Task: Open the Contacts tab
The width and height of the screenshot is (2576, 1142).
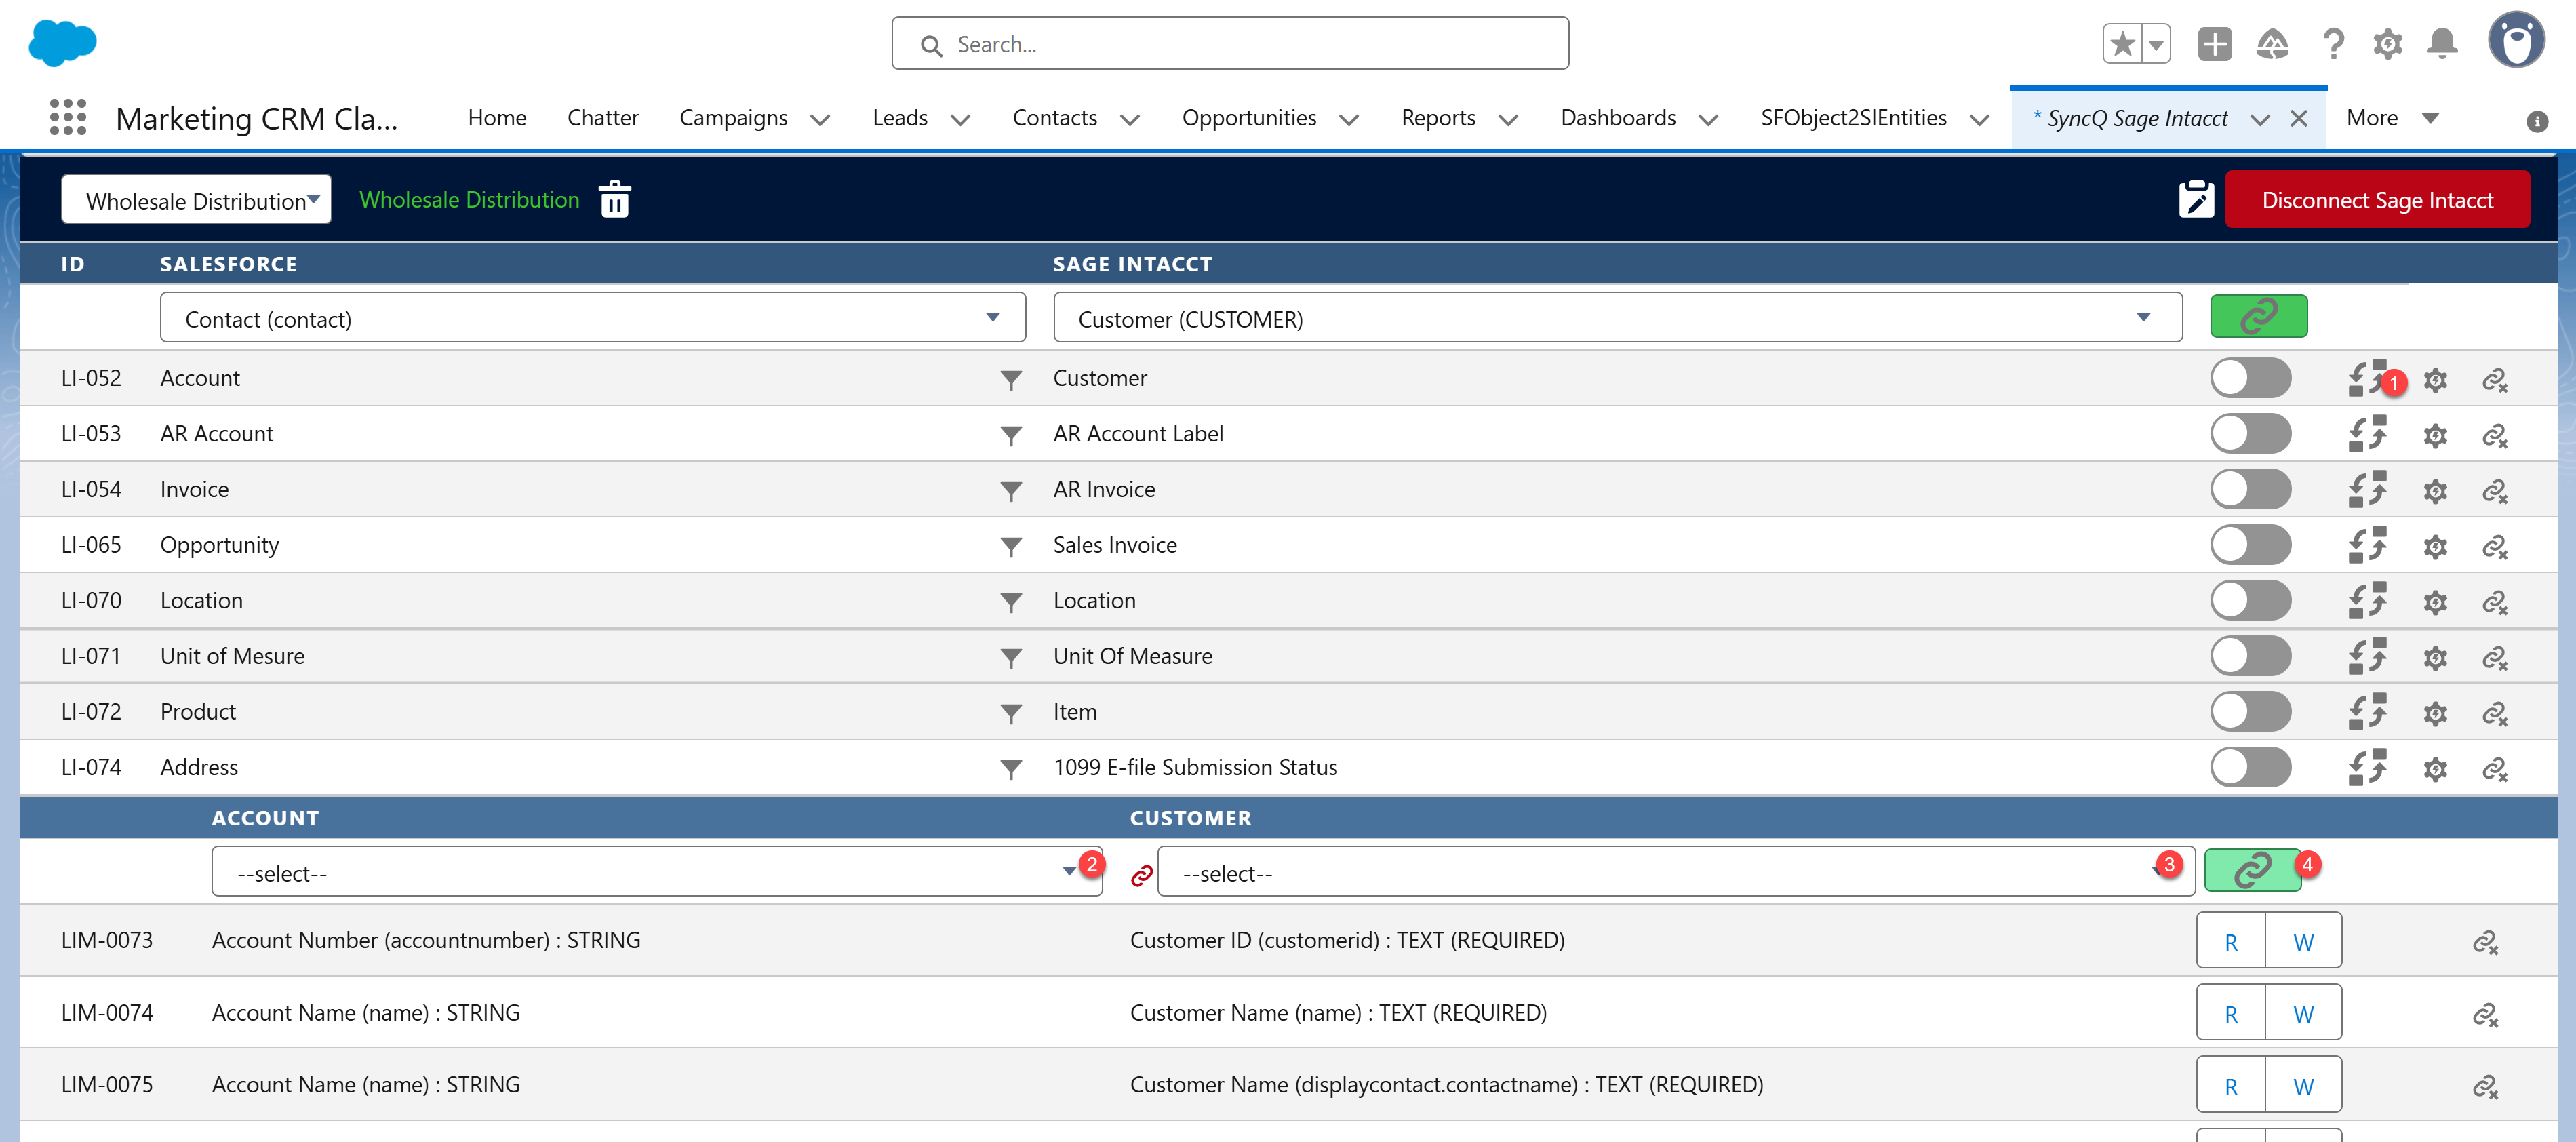Action: tap(1054, 118)
